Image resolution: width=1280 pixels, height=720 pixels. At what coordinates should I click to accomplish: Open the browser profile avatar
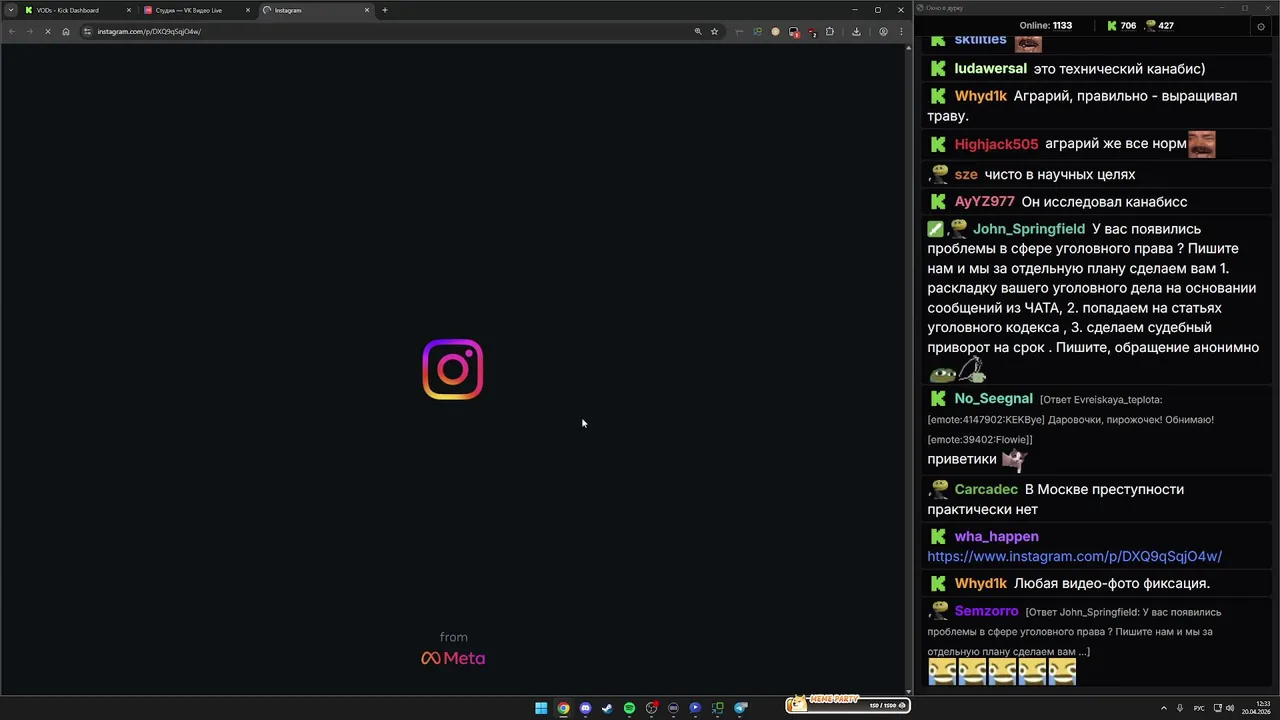coord(883,31)
